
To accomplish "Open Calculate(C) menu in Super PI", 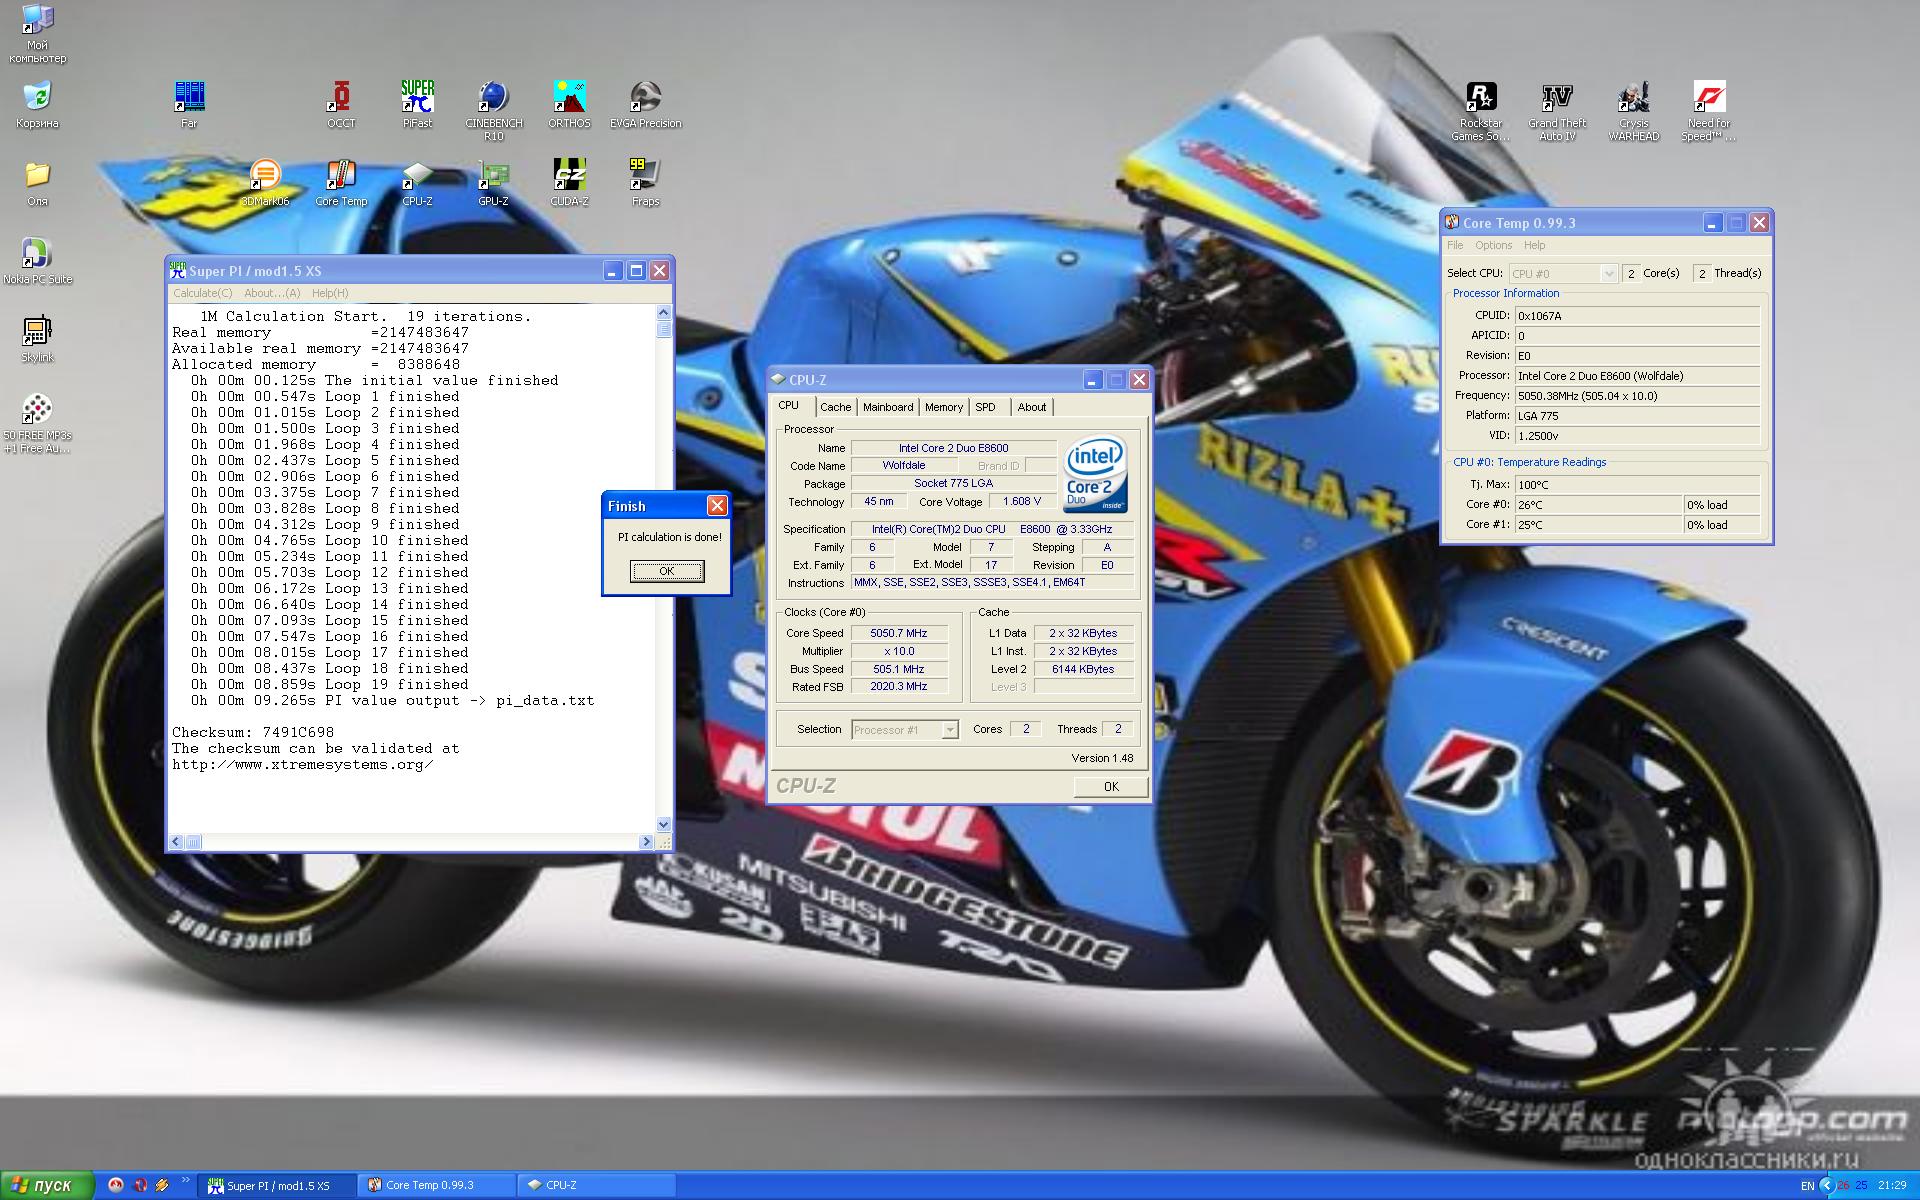I will point(202,293).
